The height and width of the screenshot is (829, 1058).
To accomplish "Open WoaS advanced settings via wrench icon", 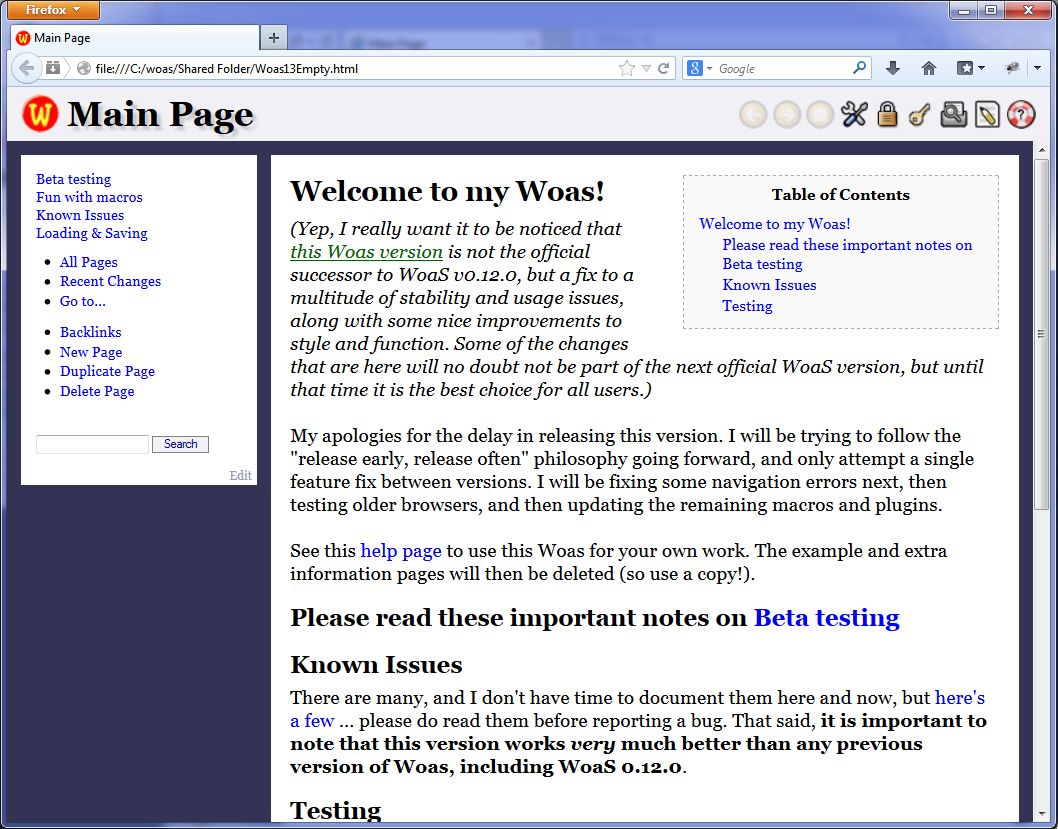I will [x=855, y=114].
